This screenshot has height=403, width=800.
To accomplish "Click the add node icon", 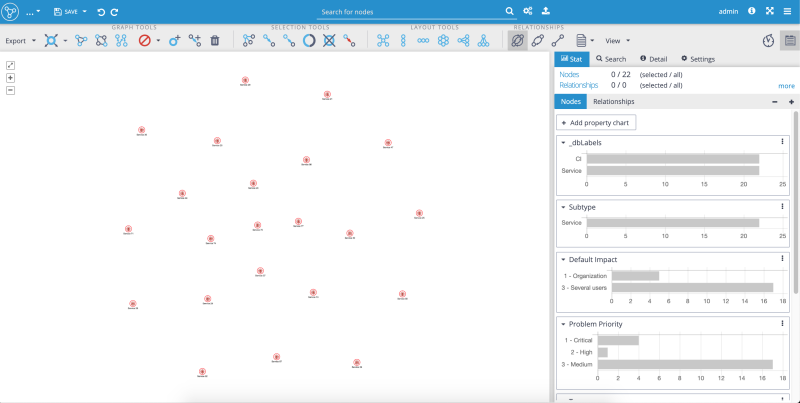I will pyautogui.click(x=174, y=40).
